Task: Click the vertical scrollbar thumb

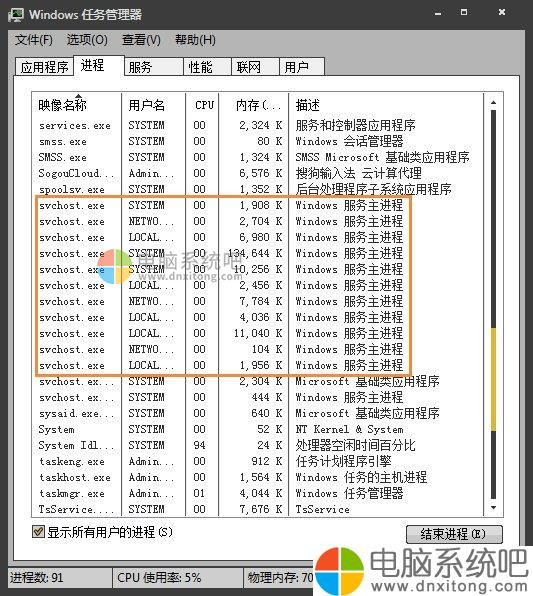Action: pos(493,379)
